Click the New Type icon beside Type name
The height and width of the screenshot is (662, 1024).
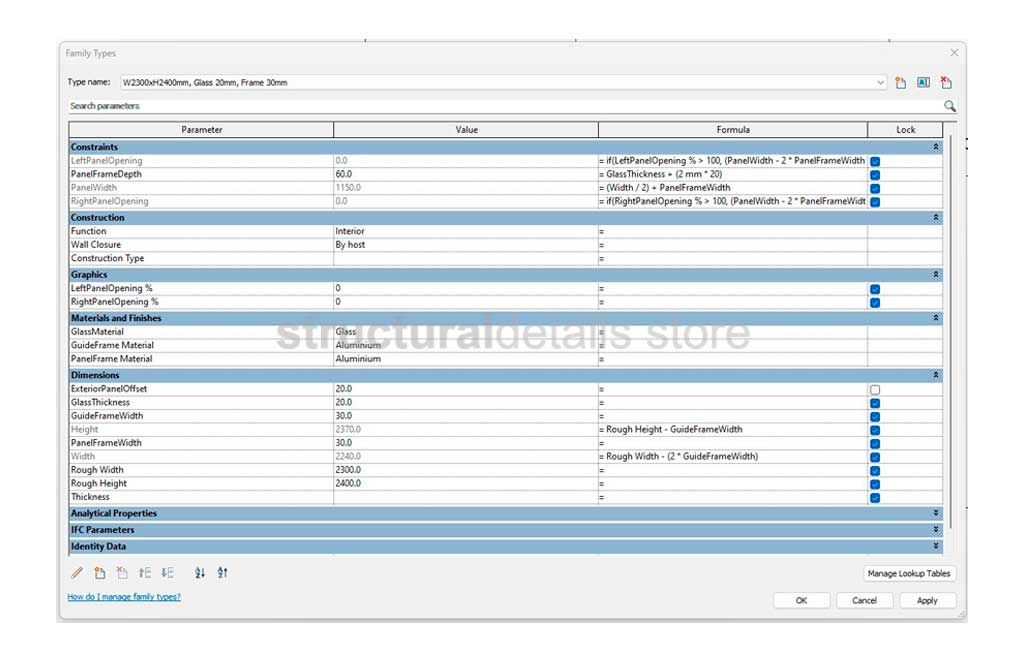(901, 83)
